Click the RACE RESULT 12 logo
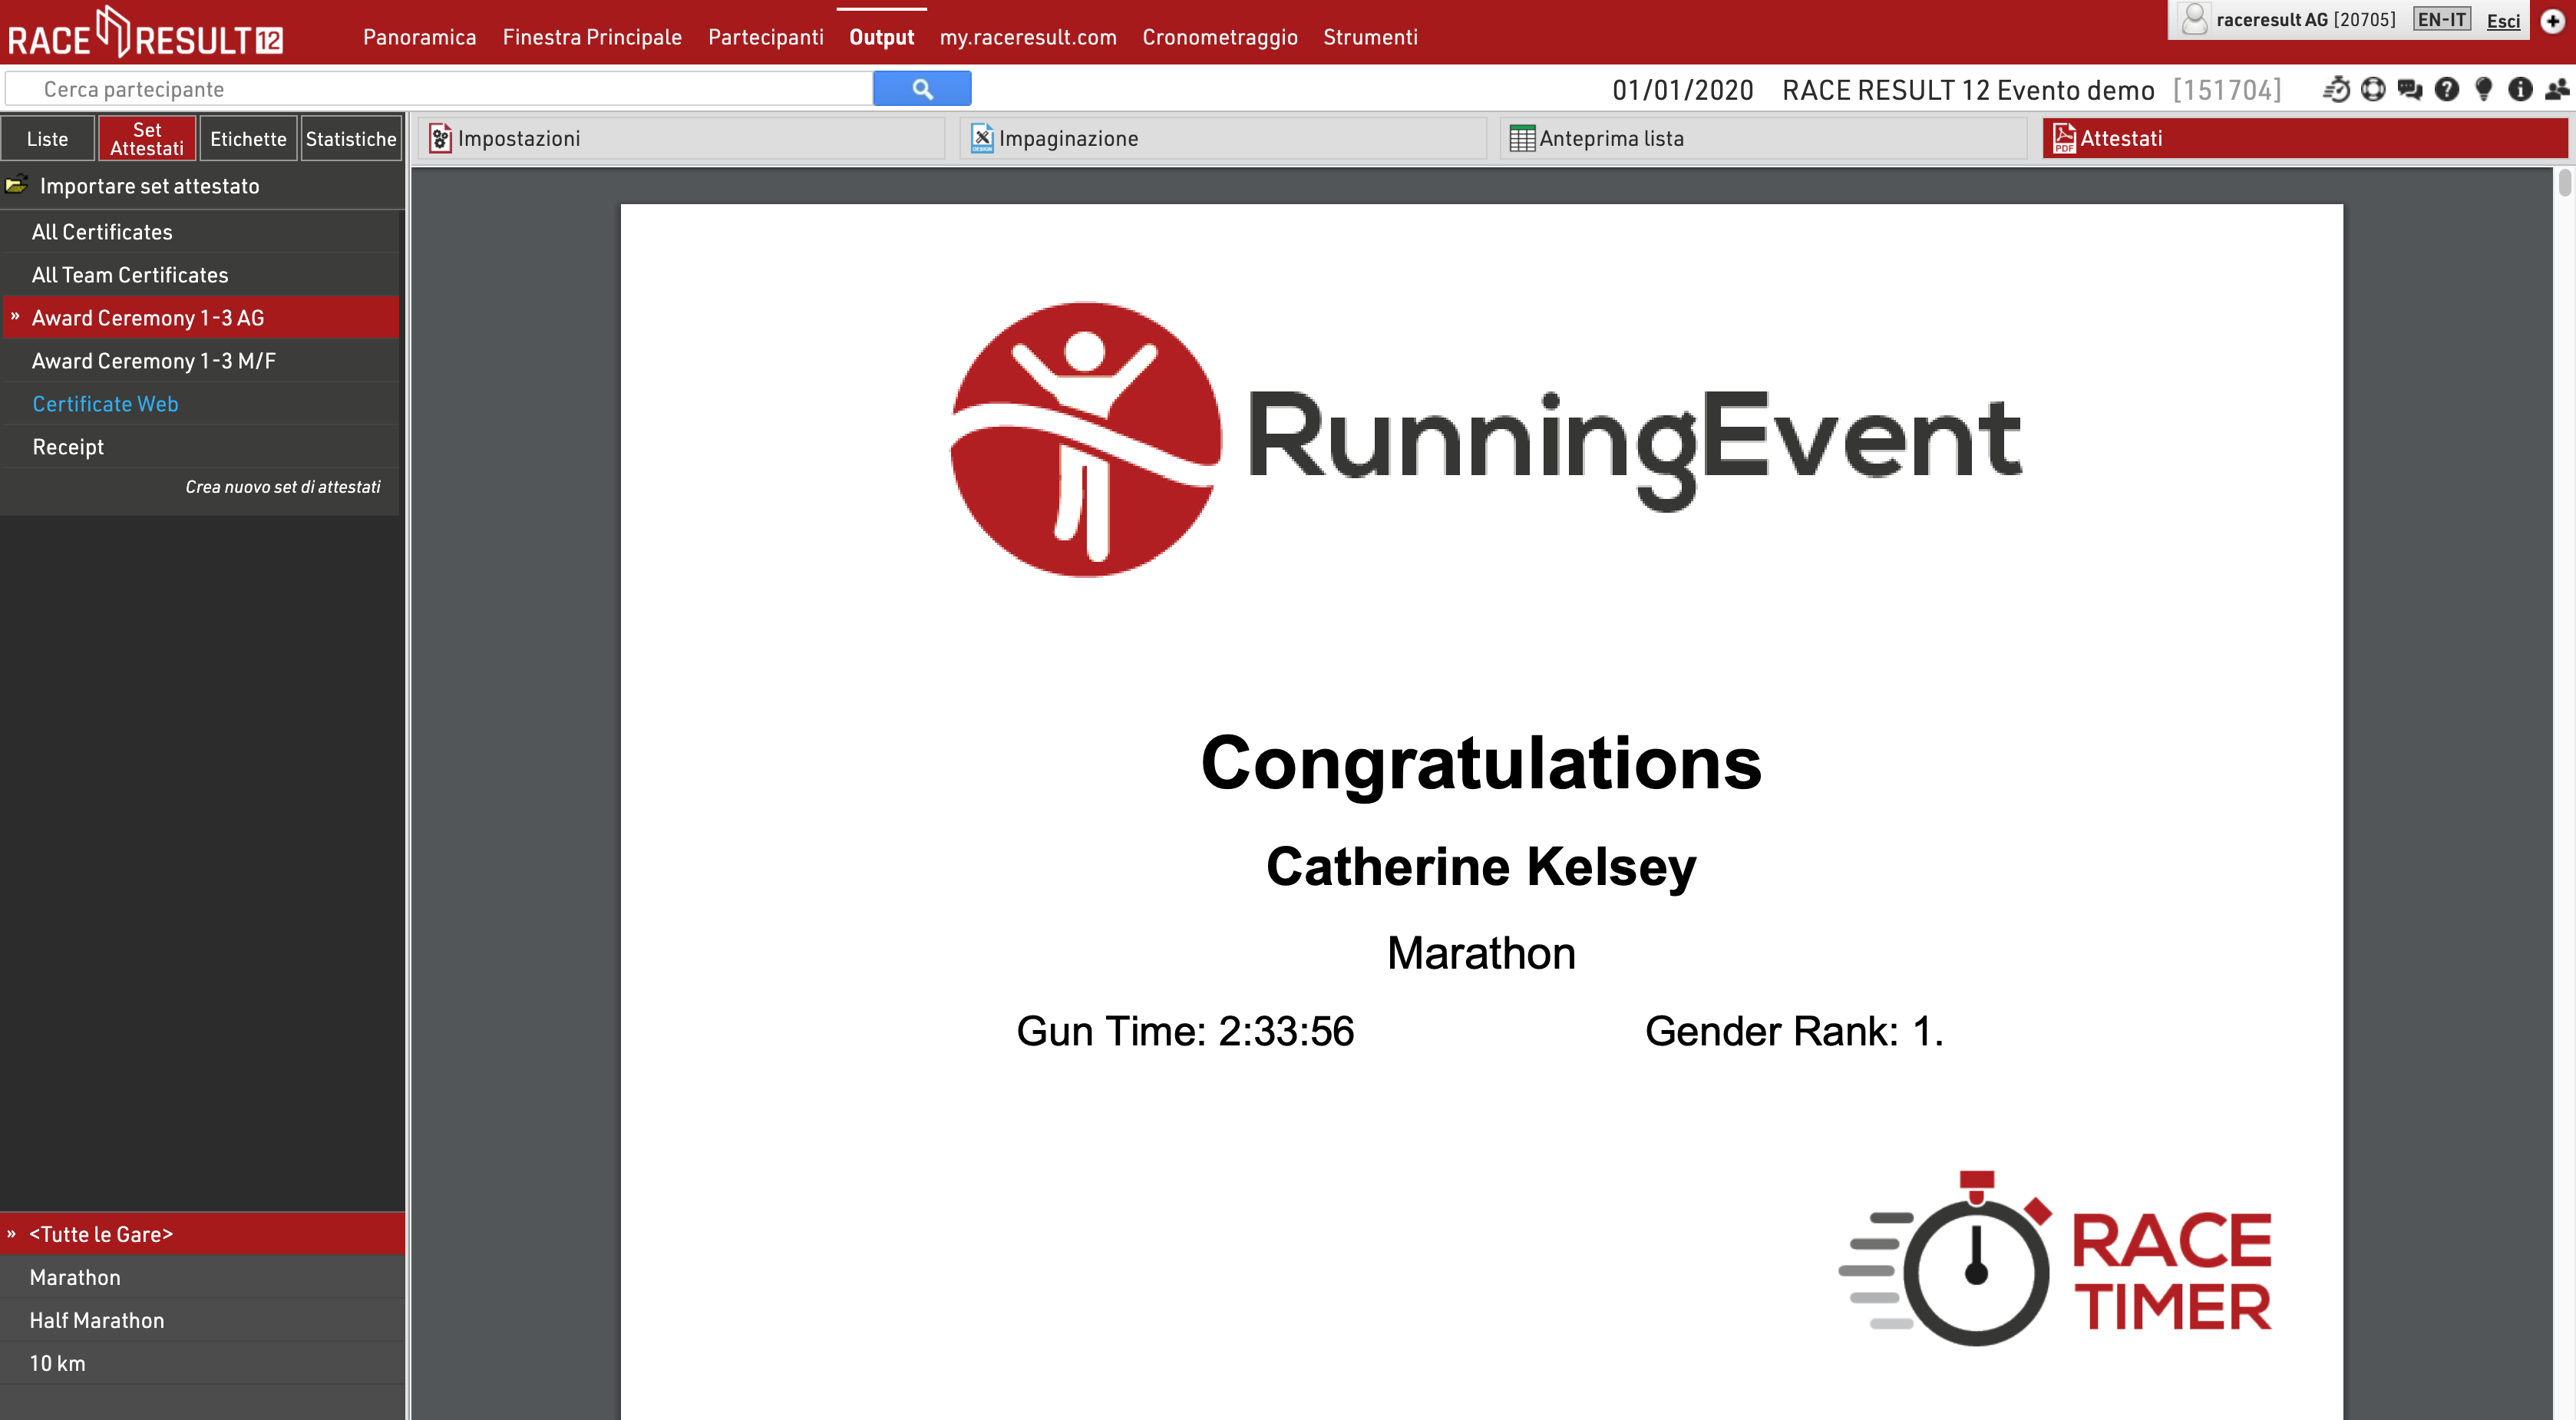 click(145, 33)
